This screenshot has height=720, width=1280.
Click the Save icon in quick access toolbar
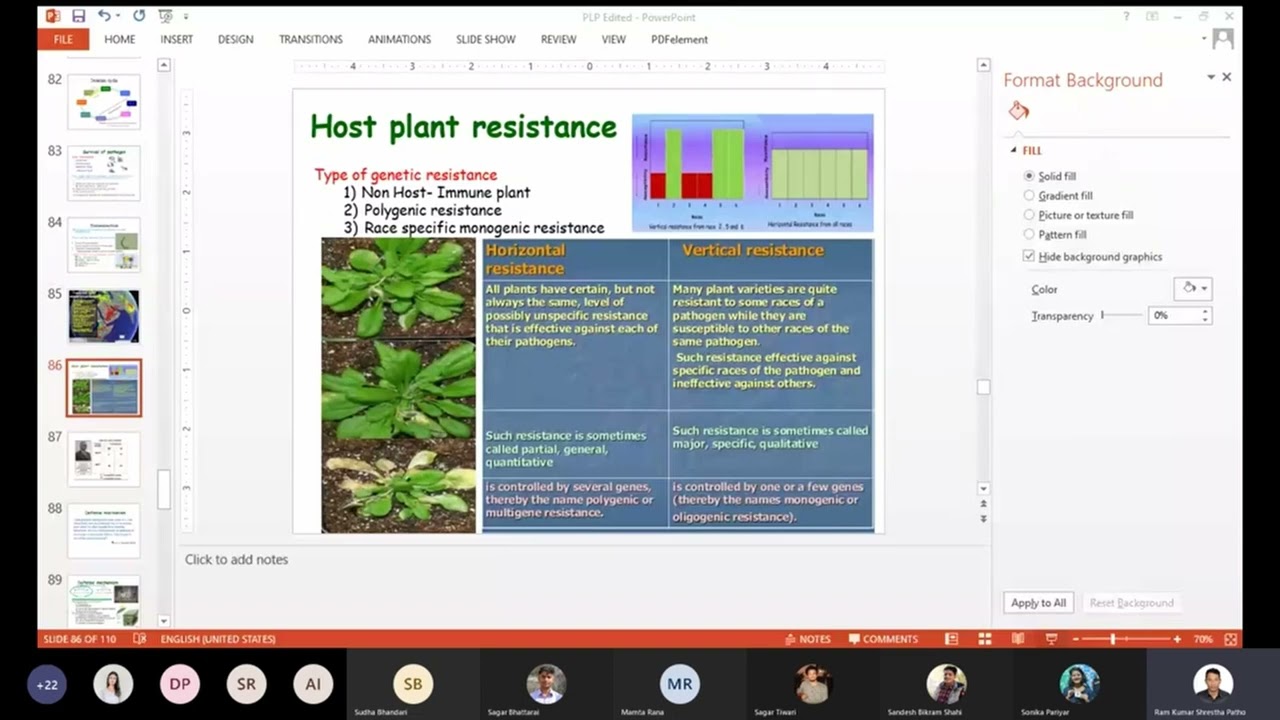[x=78, y=16]
